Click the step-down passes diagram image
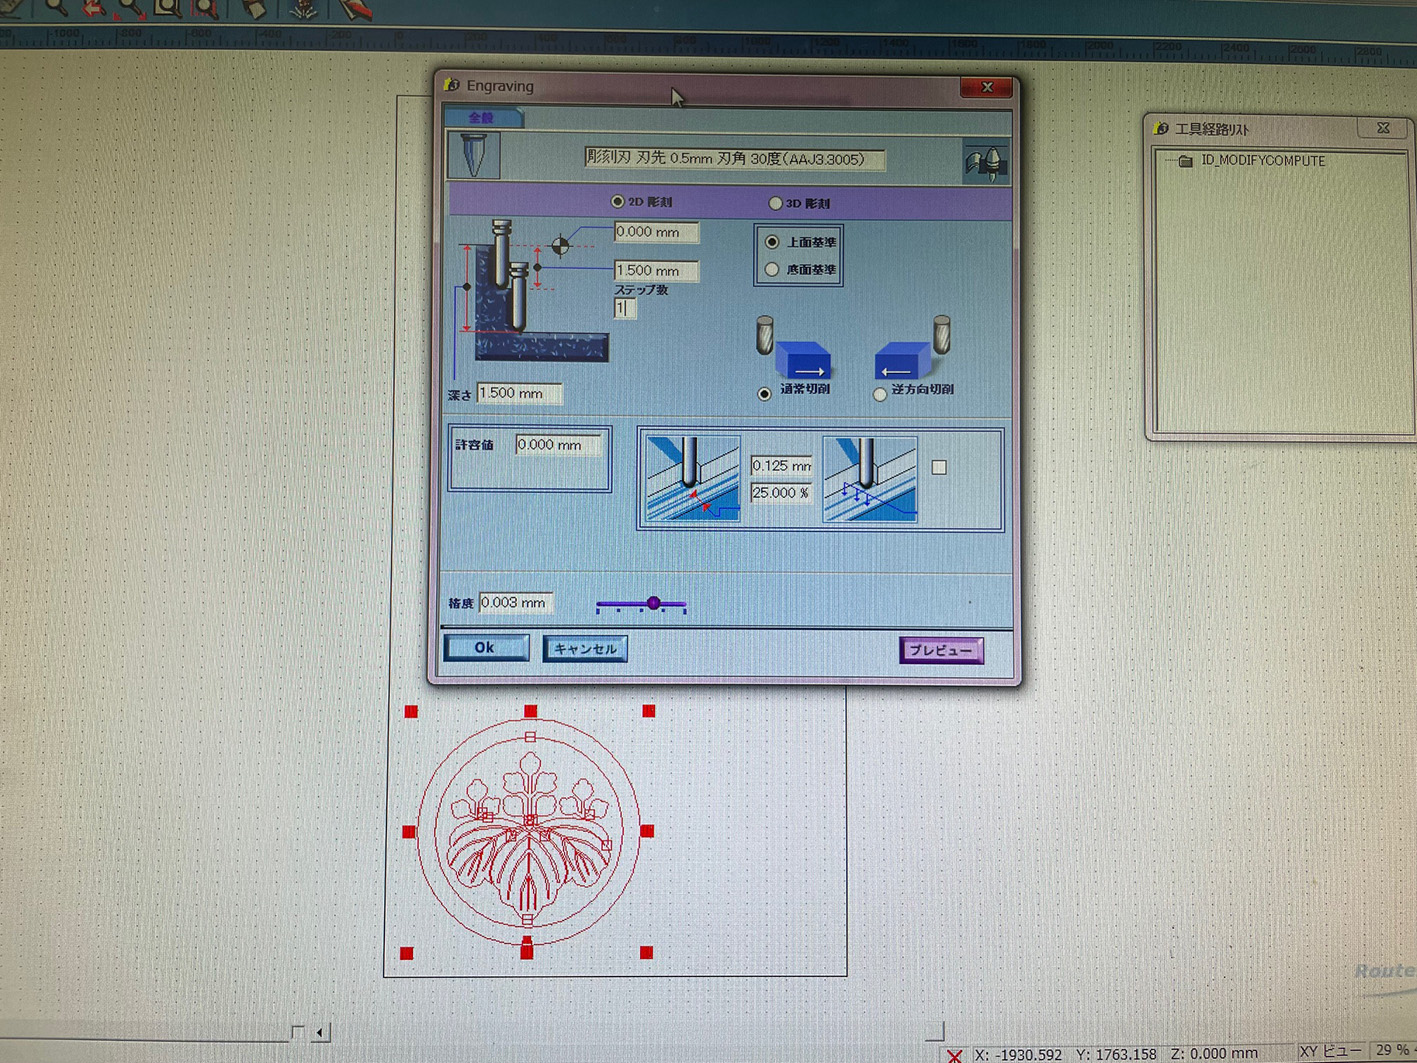The height and width of the screenshot is (1063, 1417). pyautogui.click(x=869, y=479)
